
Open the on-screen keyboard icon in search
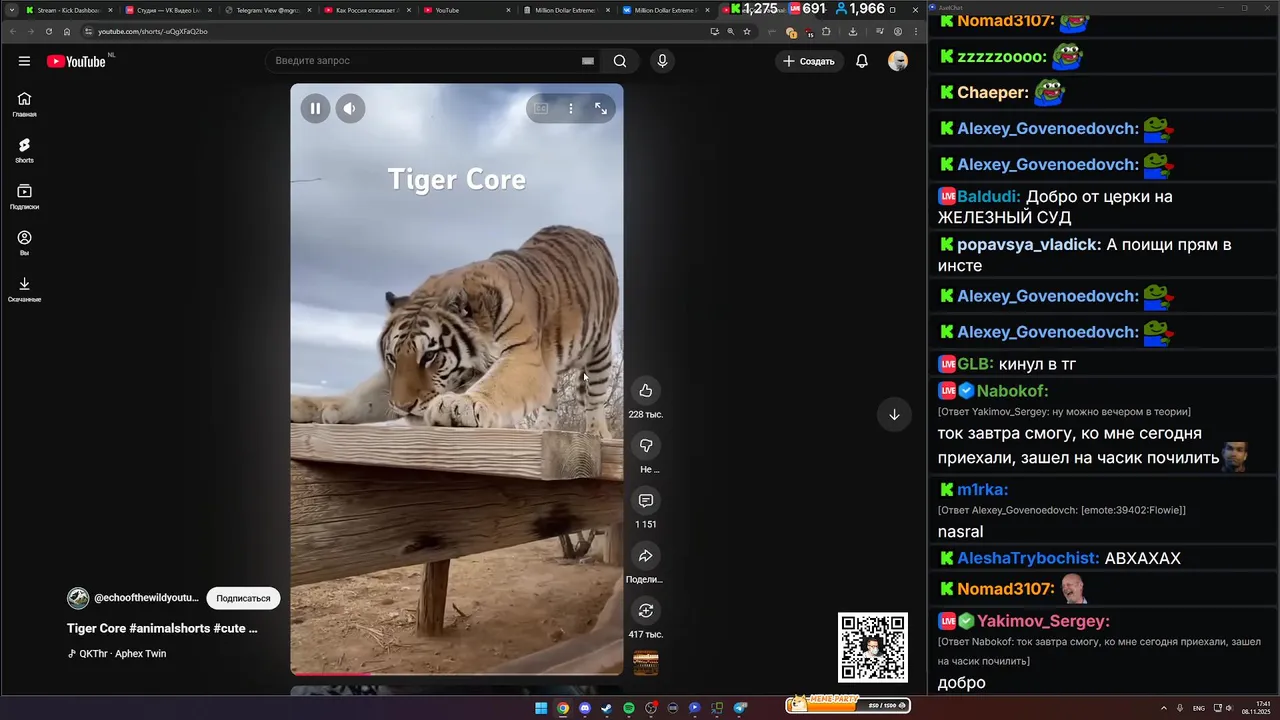pos(588,61)
